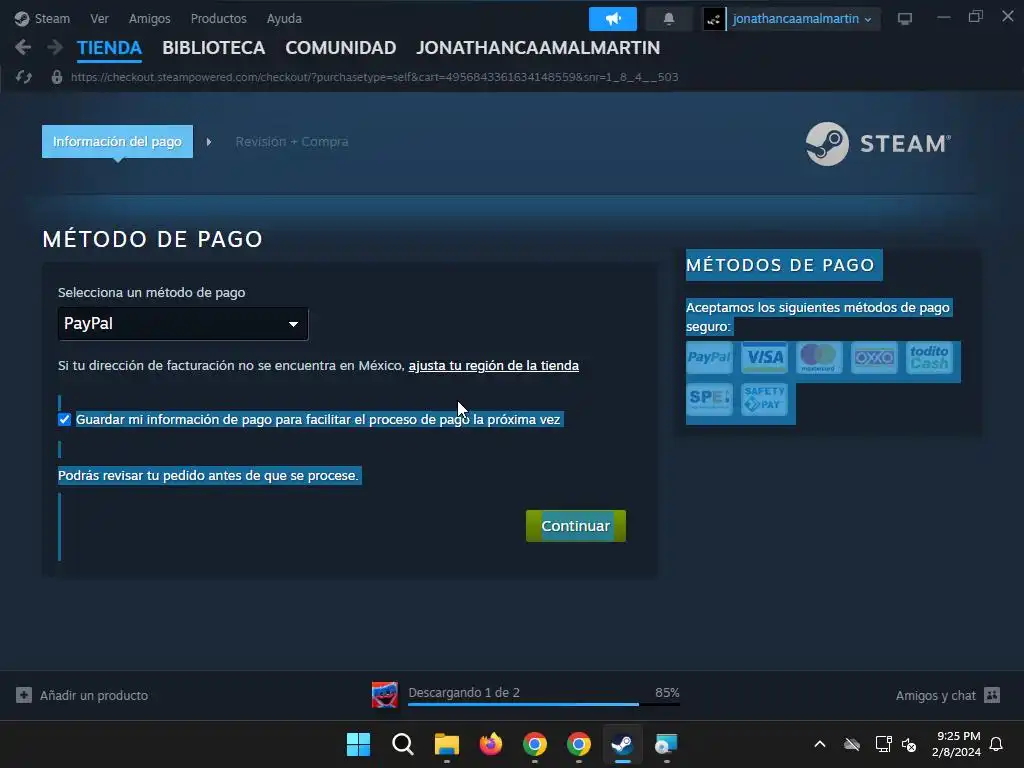Open the PayPal payment method dropdown
The image size is (1024, 768).
(x=183, y=324)
